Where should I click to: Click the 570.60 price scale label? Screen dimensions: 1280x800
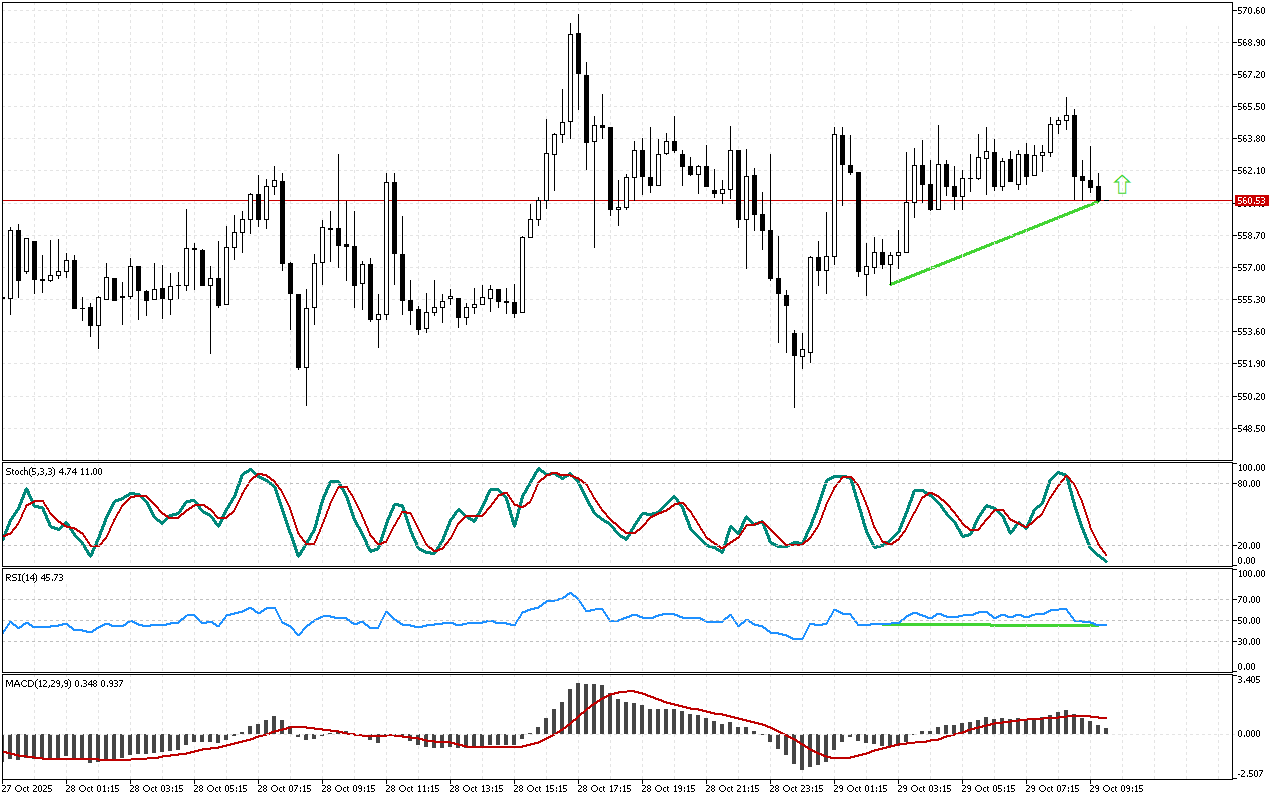tap(1252, 11)
